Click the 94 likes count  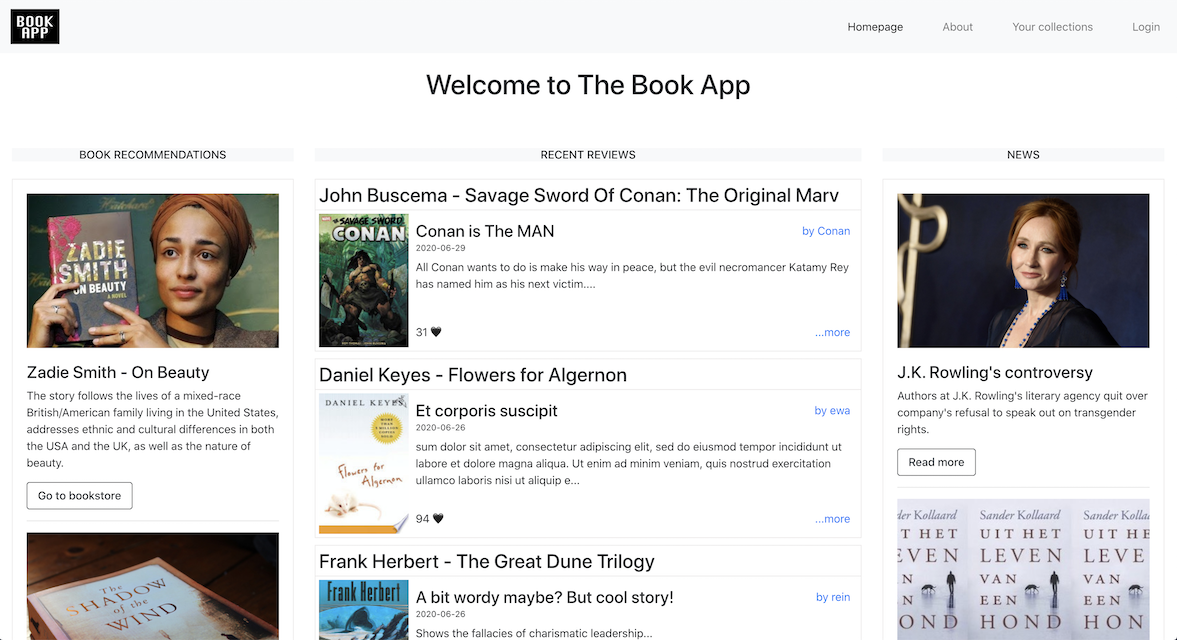[423, 518]
